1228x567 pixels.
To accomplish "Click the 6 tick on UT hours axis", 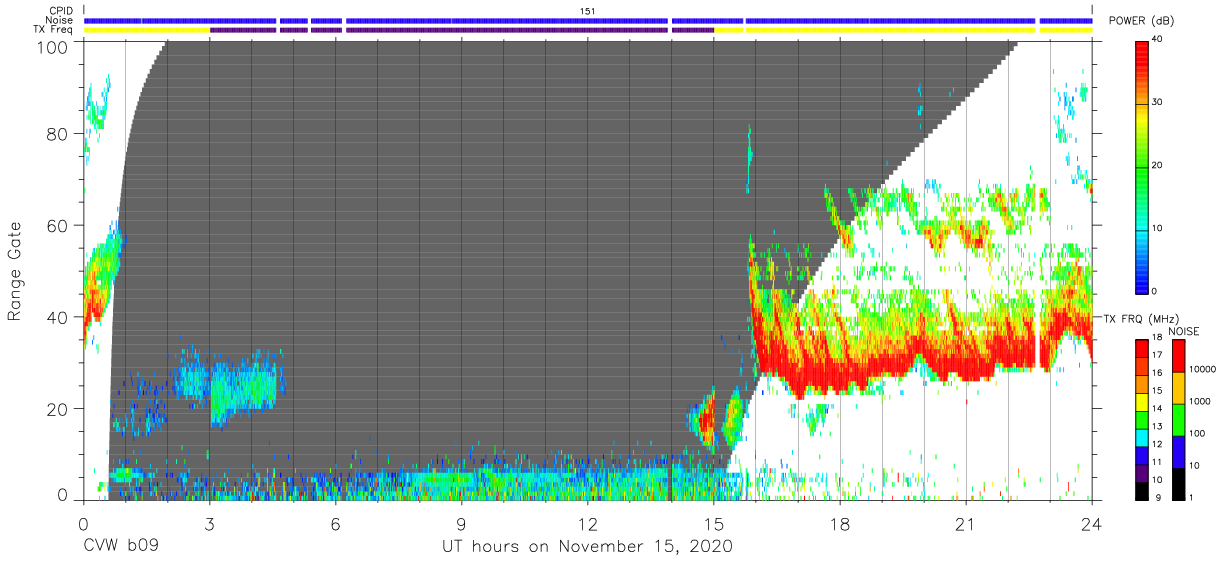I will coord(335,523).
